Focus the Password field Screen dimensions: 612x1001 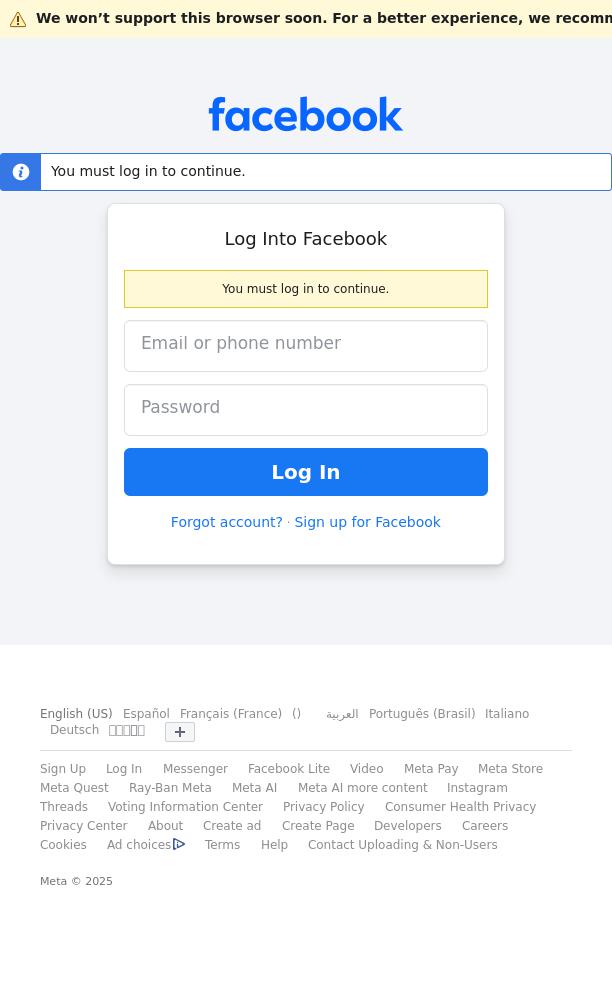point(305,409)
